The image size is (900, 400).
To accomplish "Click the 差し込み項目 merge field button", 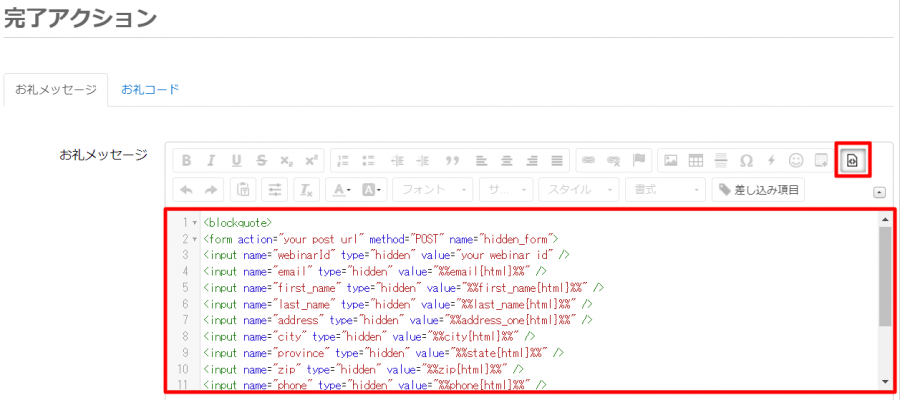I will point(758,190).
